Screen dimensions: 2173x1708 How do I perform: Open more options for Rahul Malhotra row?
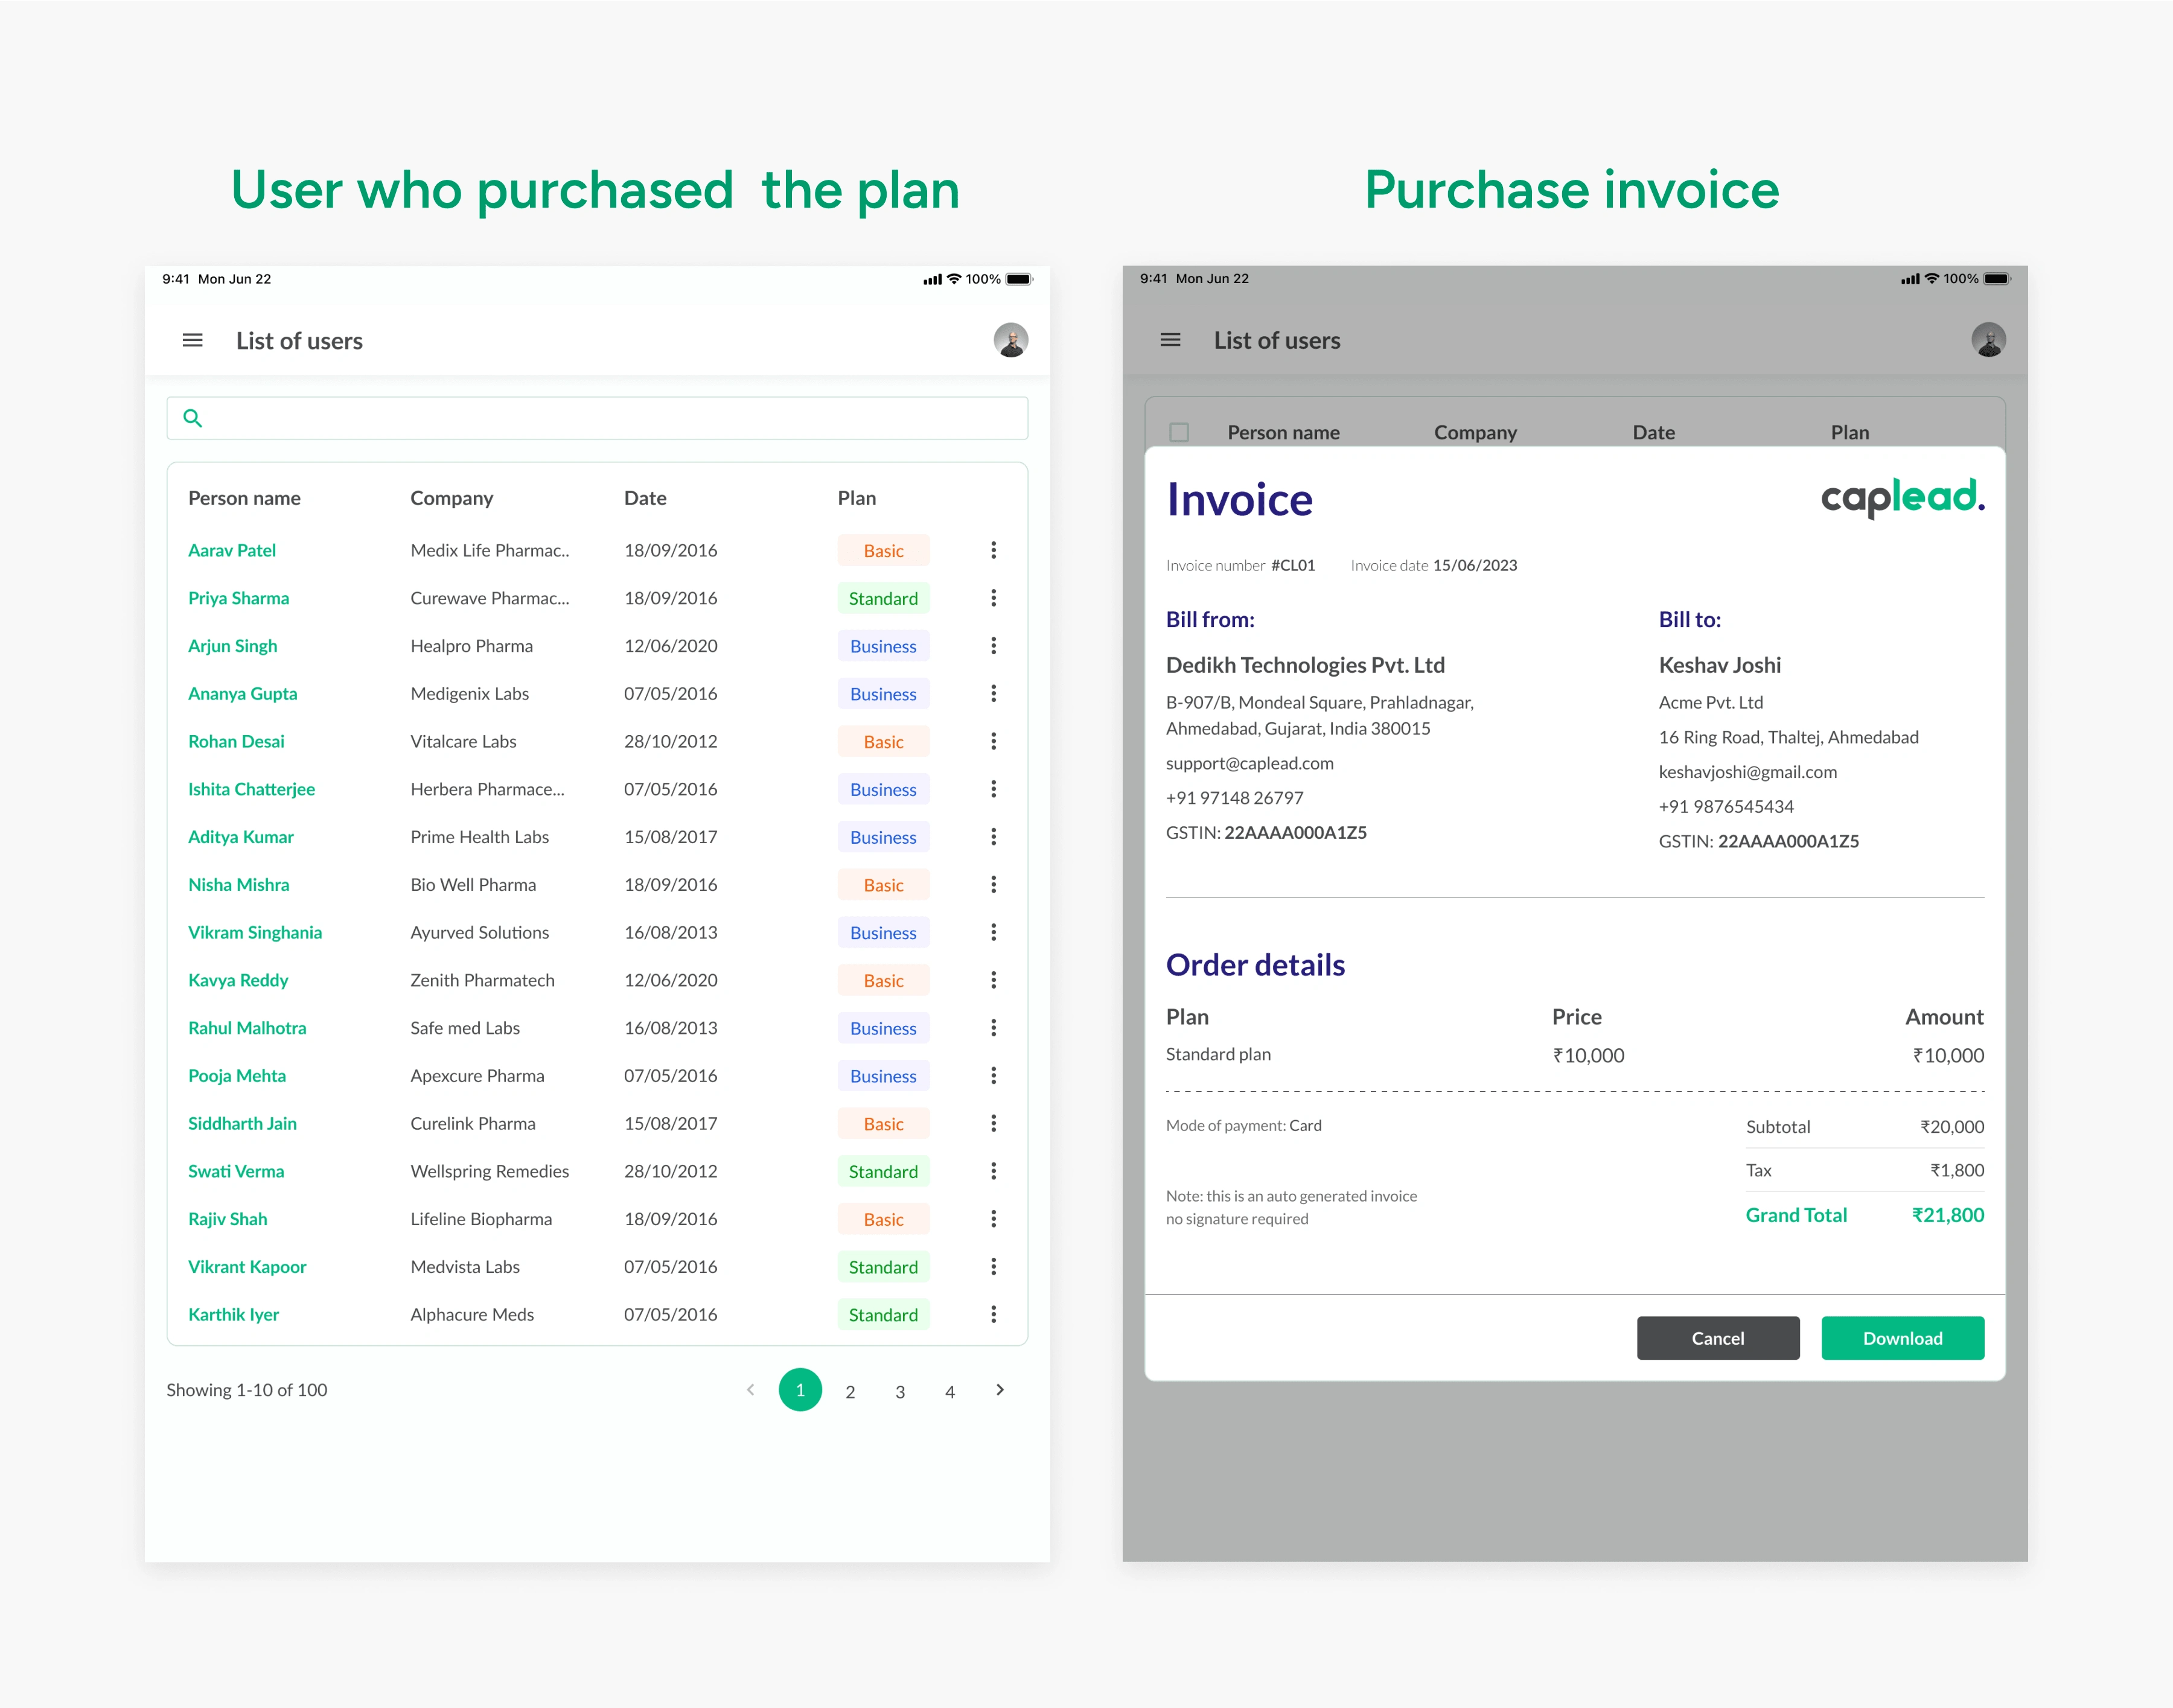pyautogui.click(x=993, y=1028)
